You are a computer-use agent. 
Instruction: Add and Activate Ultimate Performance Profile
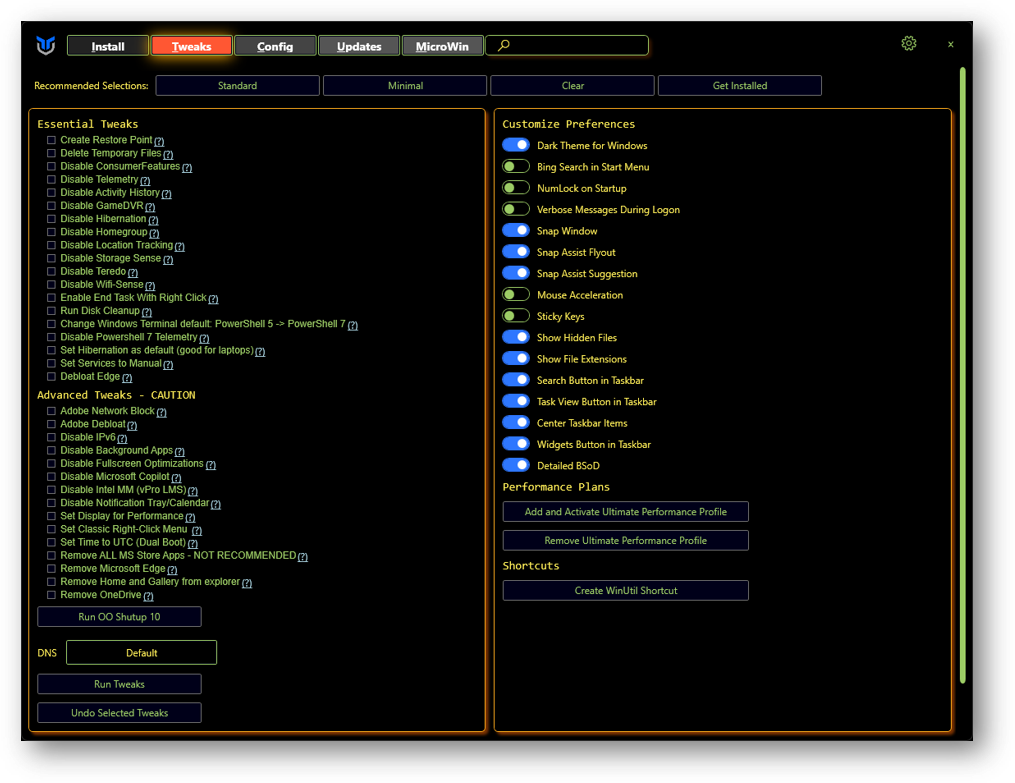(x=625, y=512)
